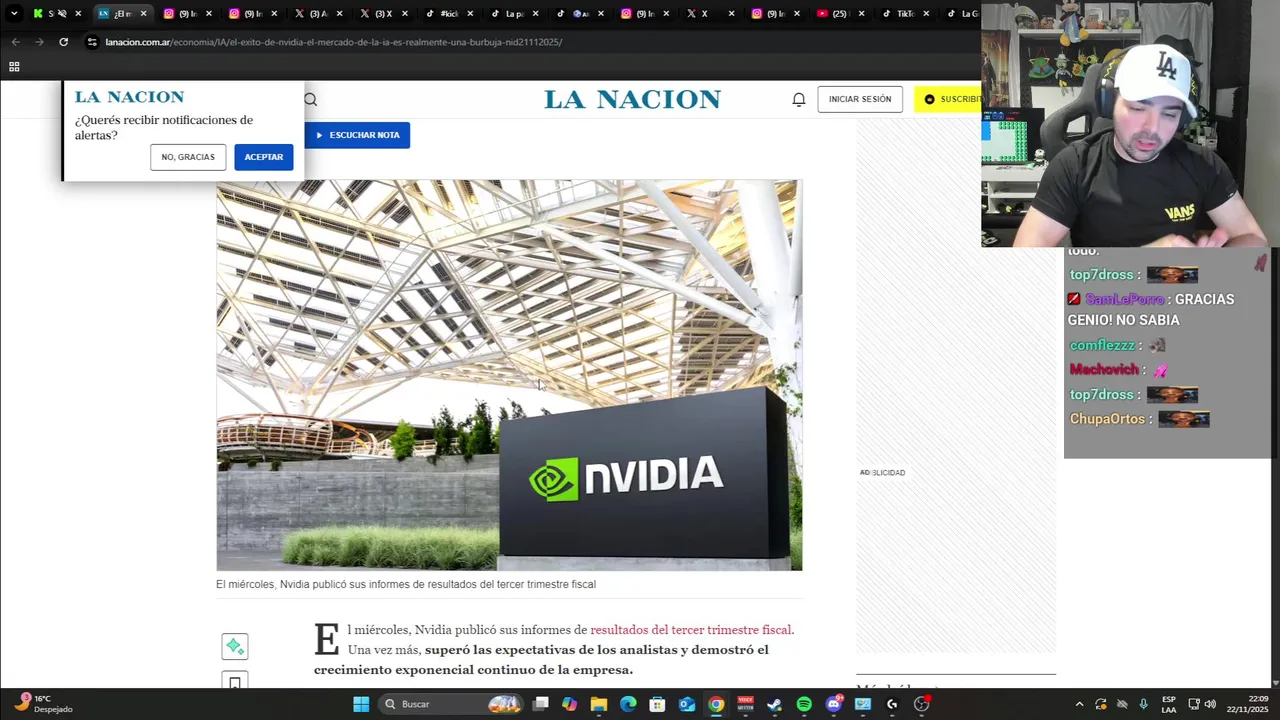Open 'resultados del tercer trimestre fiscal' link

[x=691, y=630]
